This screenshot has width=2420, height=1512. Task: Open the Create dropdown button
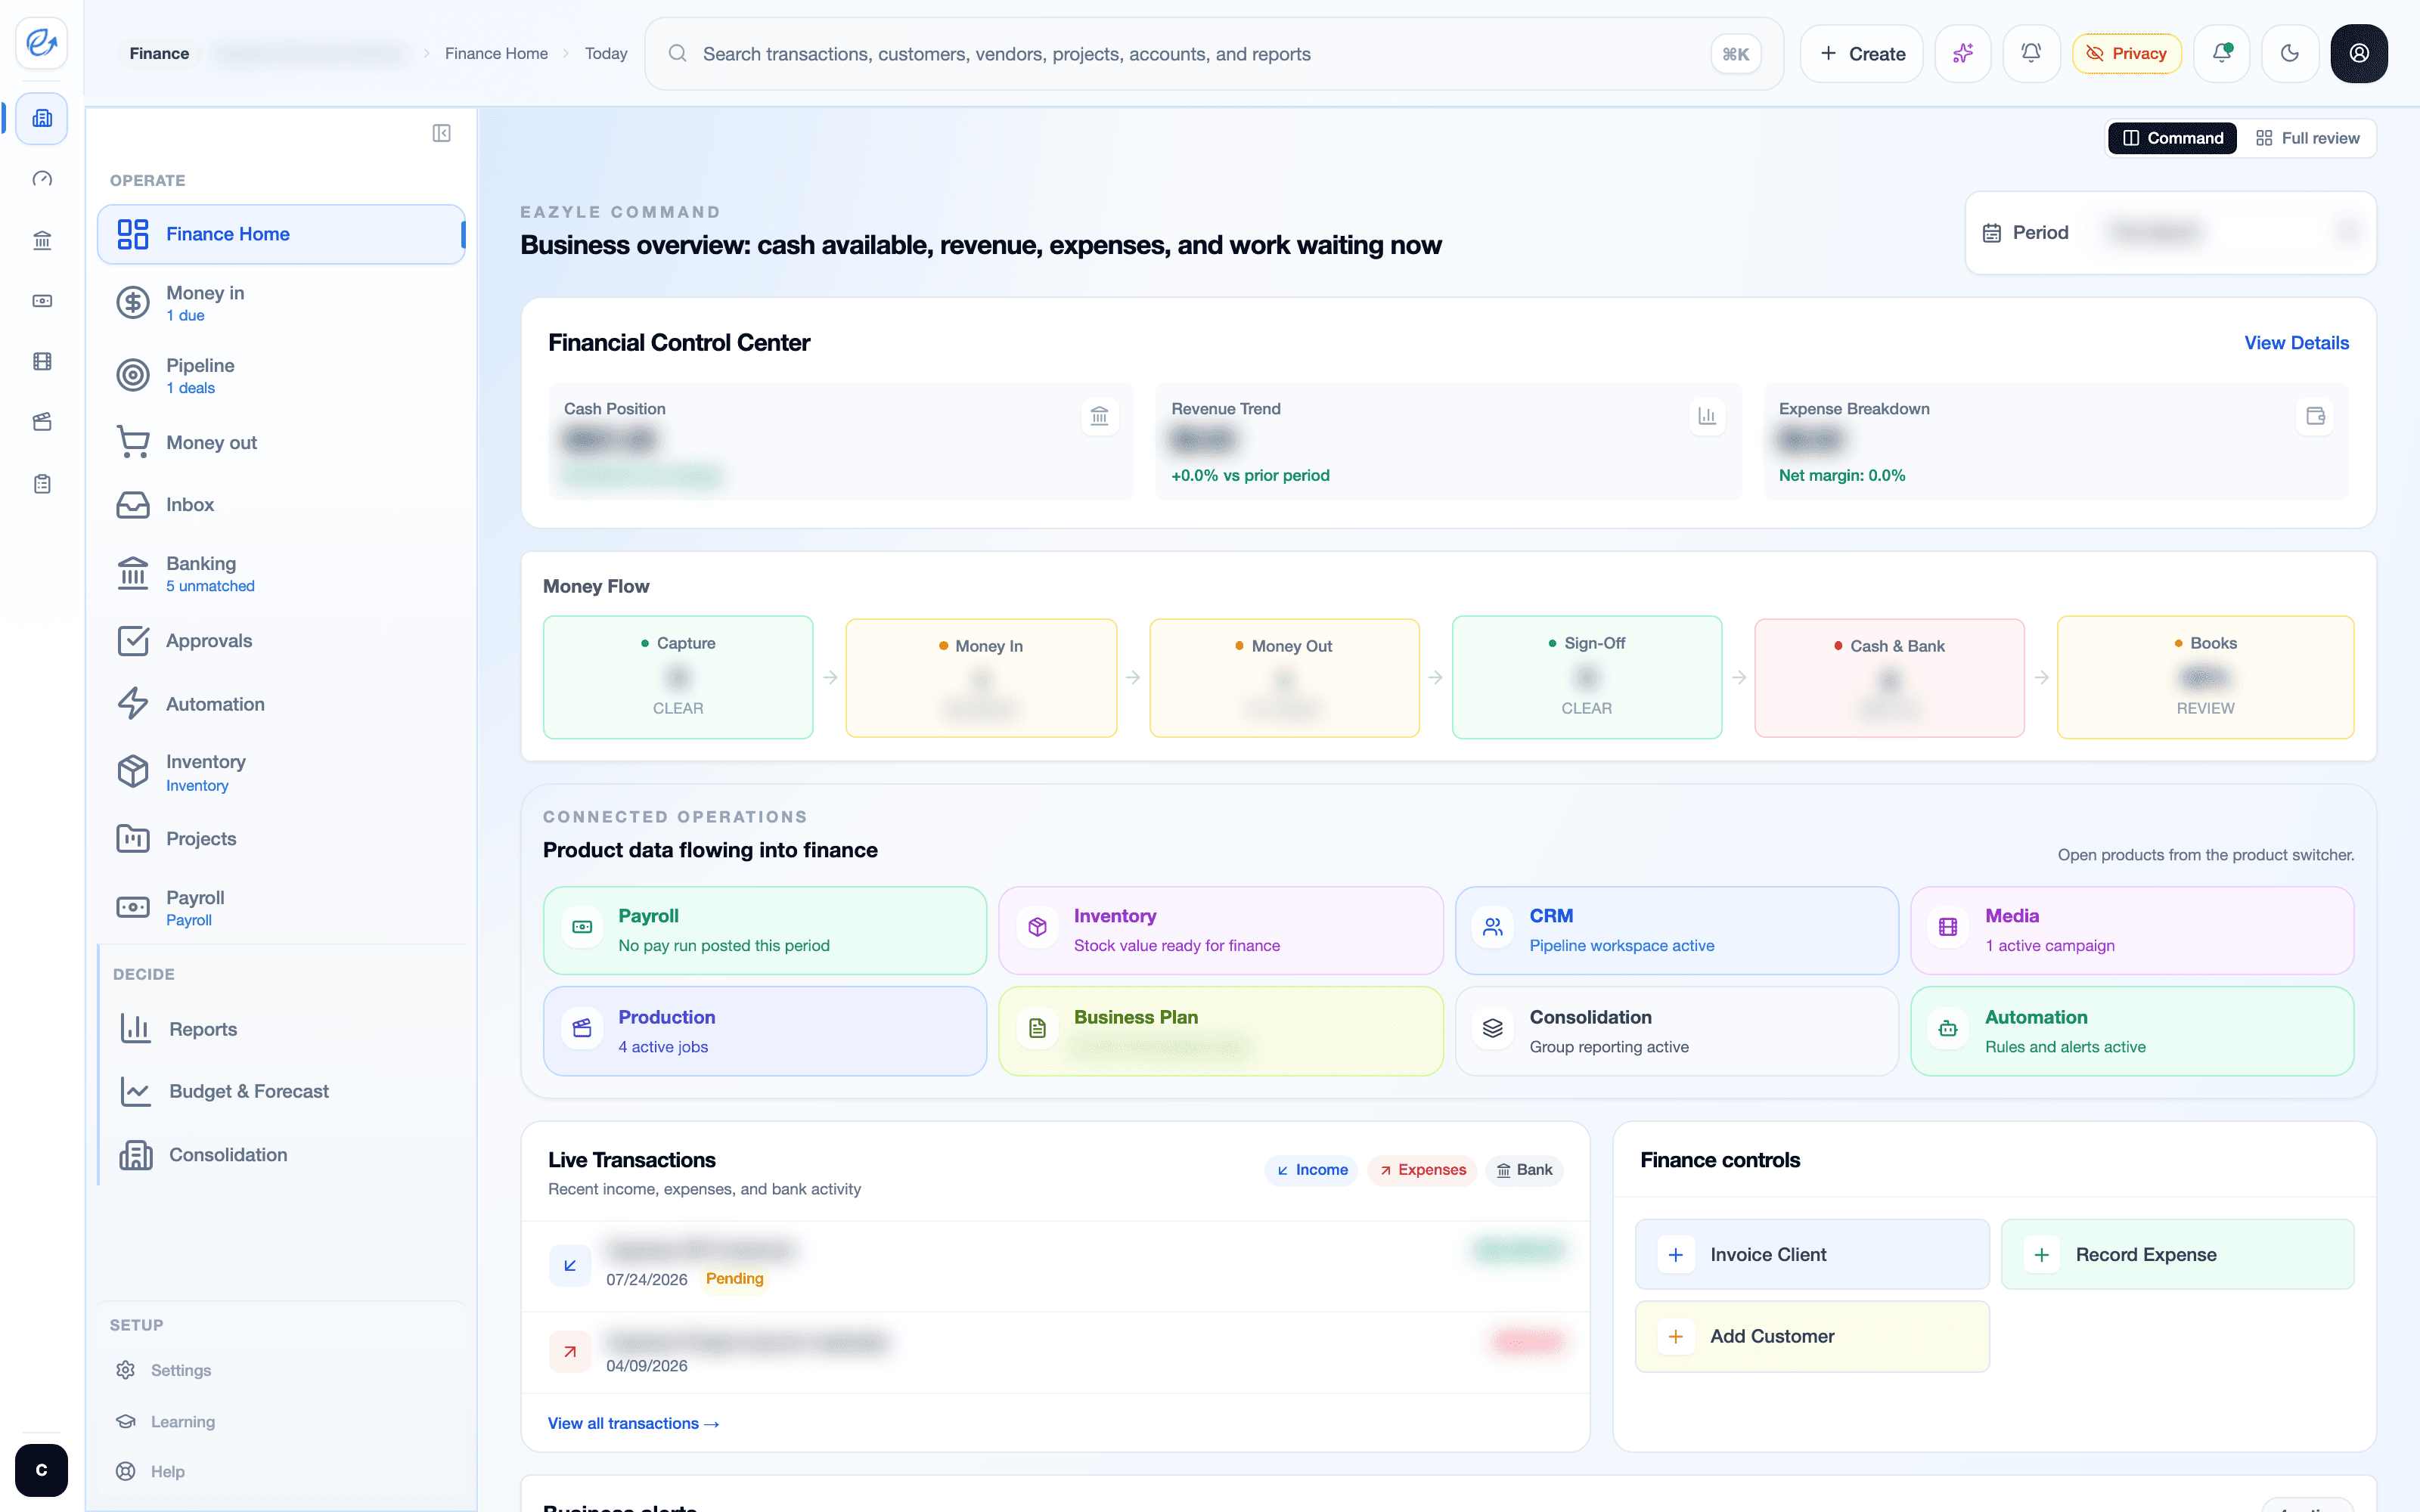point(1861,54)
